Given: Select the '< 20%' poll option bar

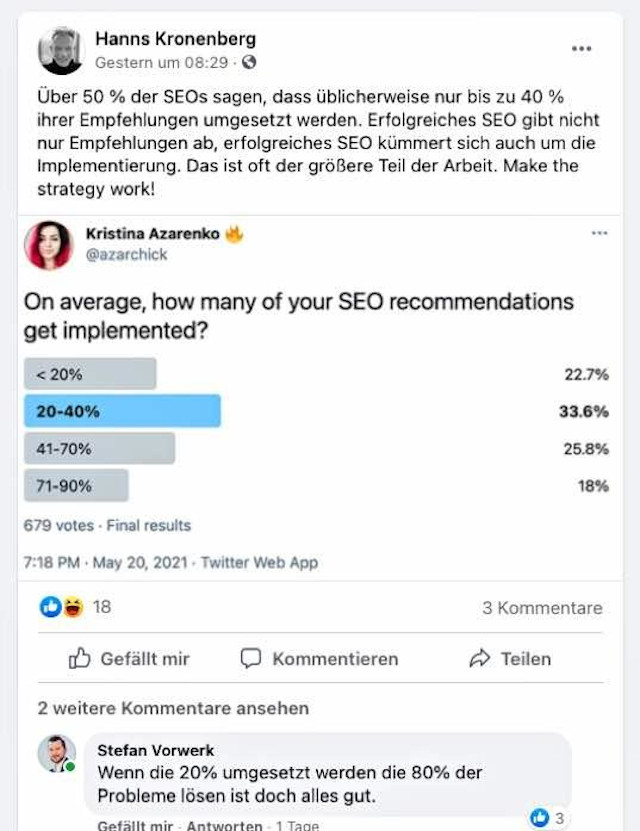Looking at the screenshot, I should point(90,374).
